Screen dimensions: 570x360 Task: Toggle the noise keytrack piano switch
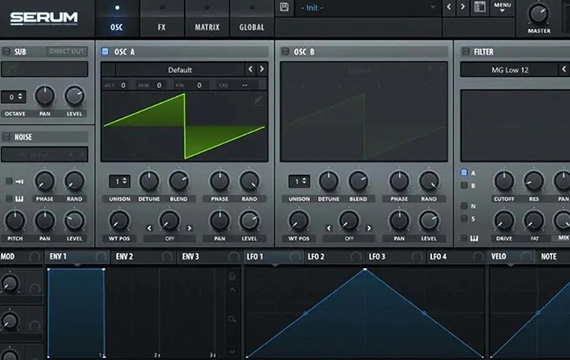[9, 199]
